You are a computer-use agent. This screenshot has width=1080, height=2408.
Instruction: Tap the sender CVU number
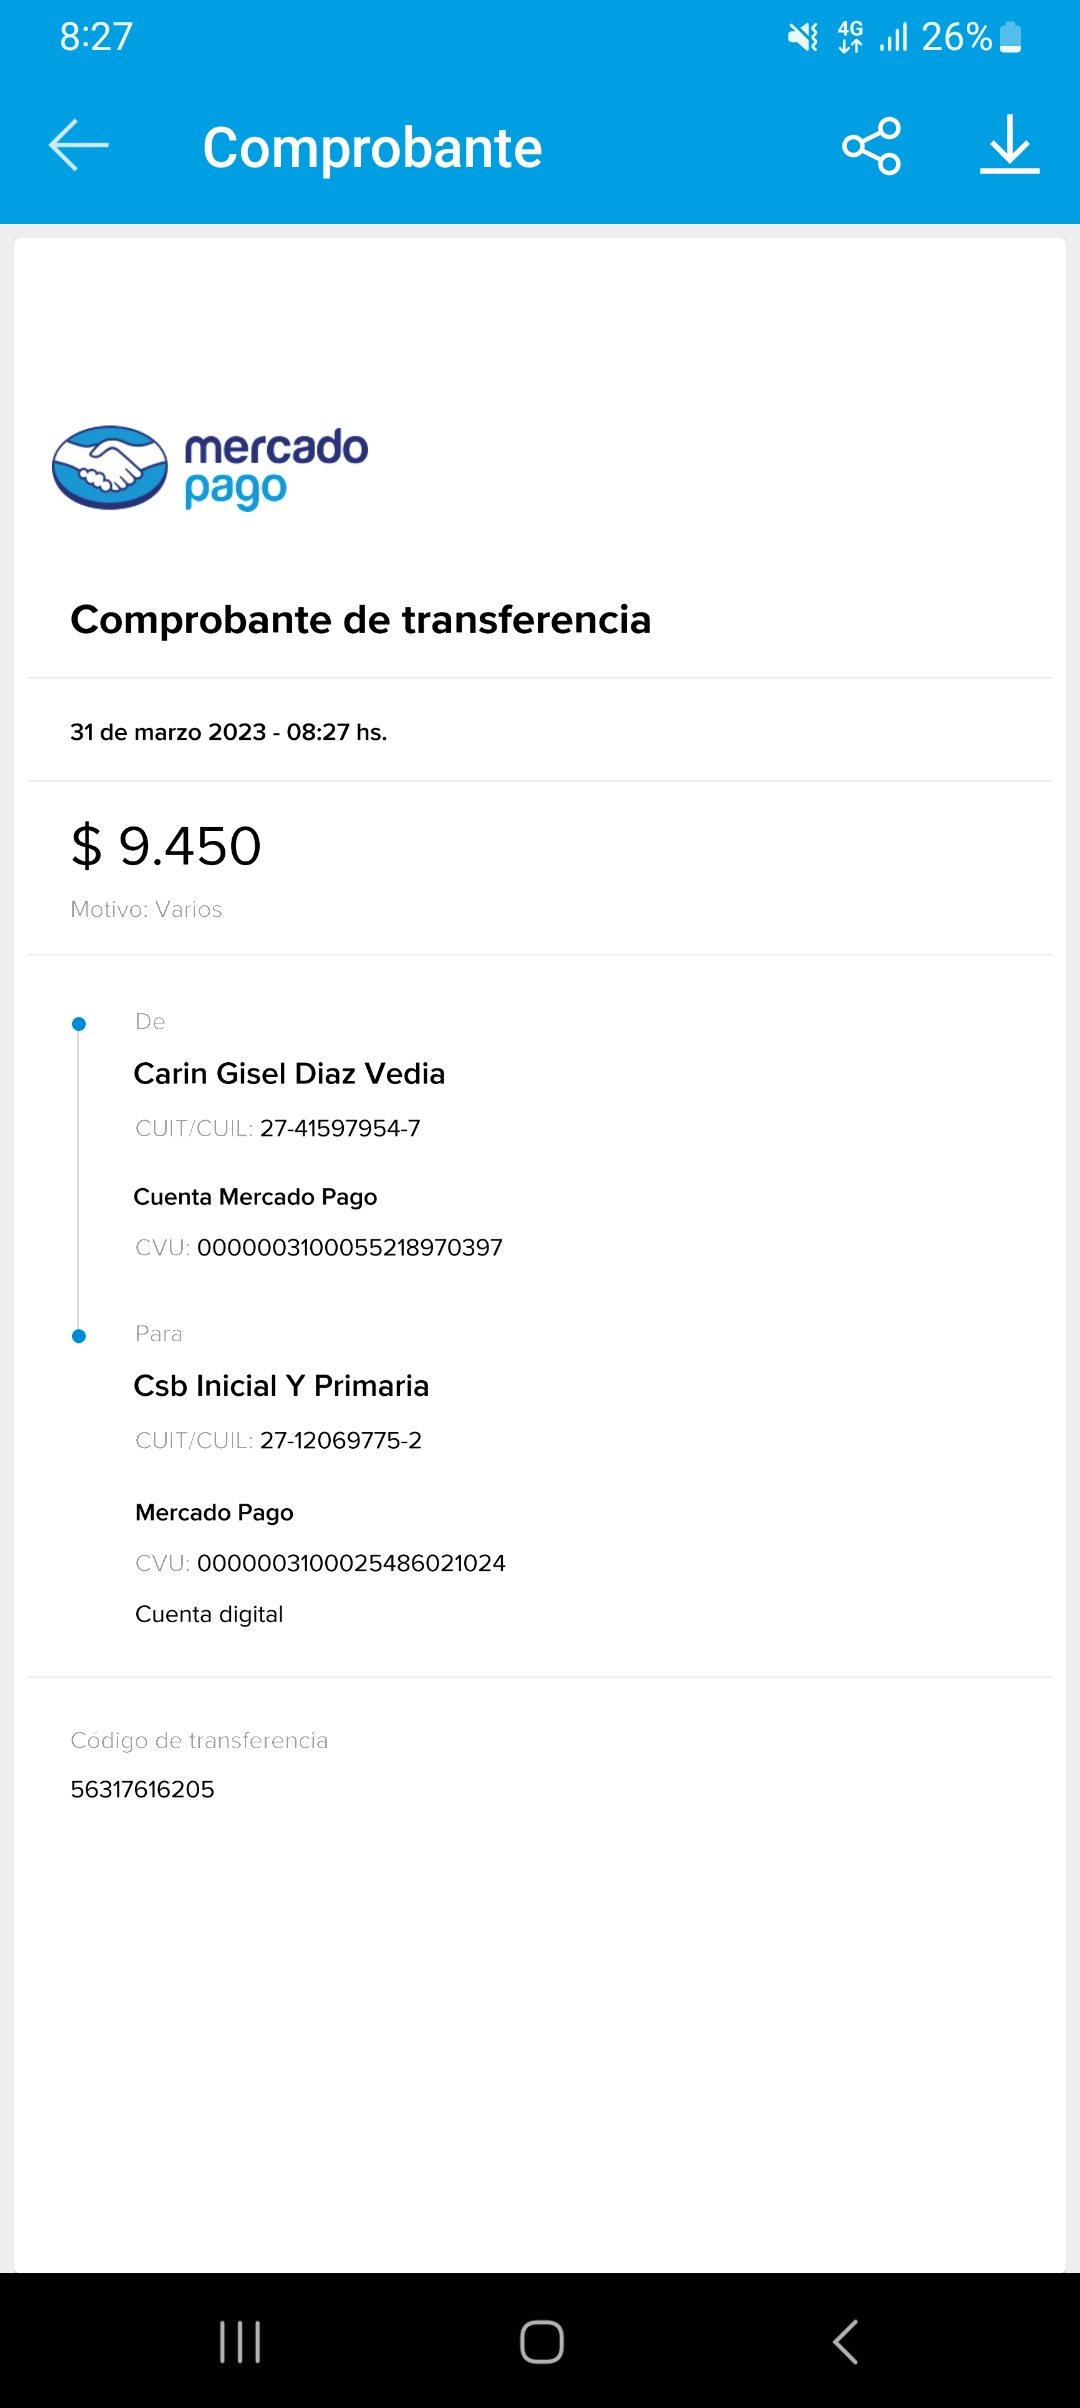coord(349,1247)
